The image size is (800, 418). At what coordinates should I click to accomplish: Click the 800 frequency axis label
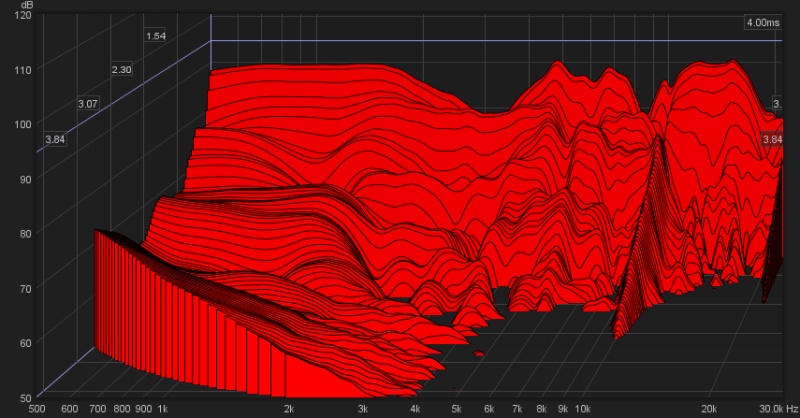click(122, 409)
